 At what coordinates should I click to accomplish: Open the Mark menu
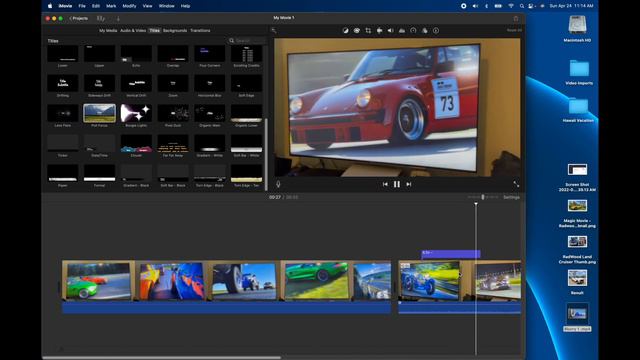click(x=111, y=6)
